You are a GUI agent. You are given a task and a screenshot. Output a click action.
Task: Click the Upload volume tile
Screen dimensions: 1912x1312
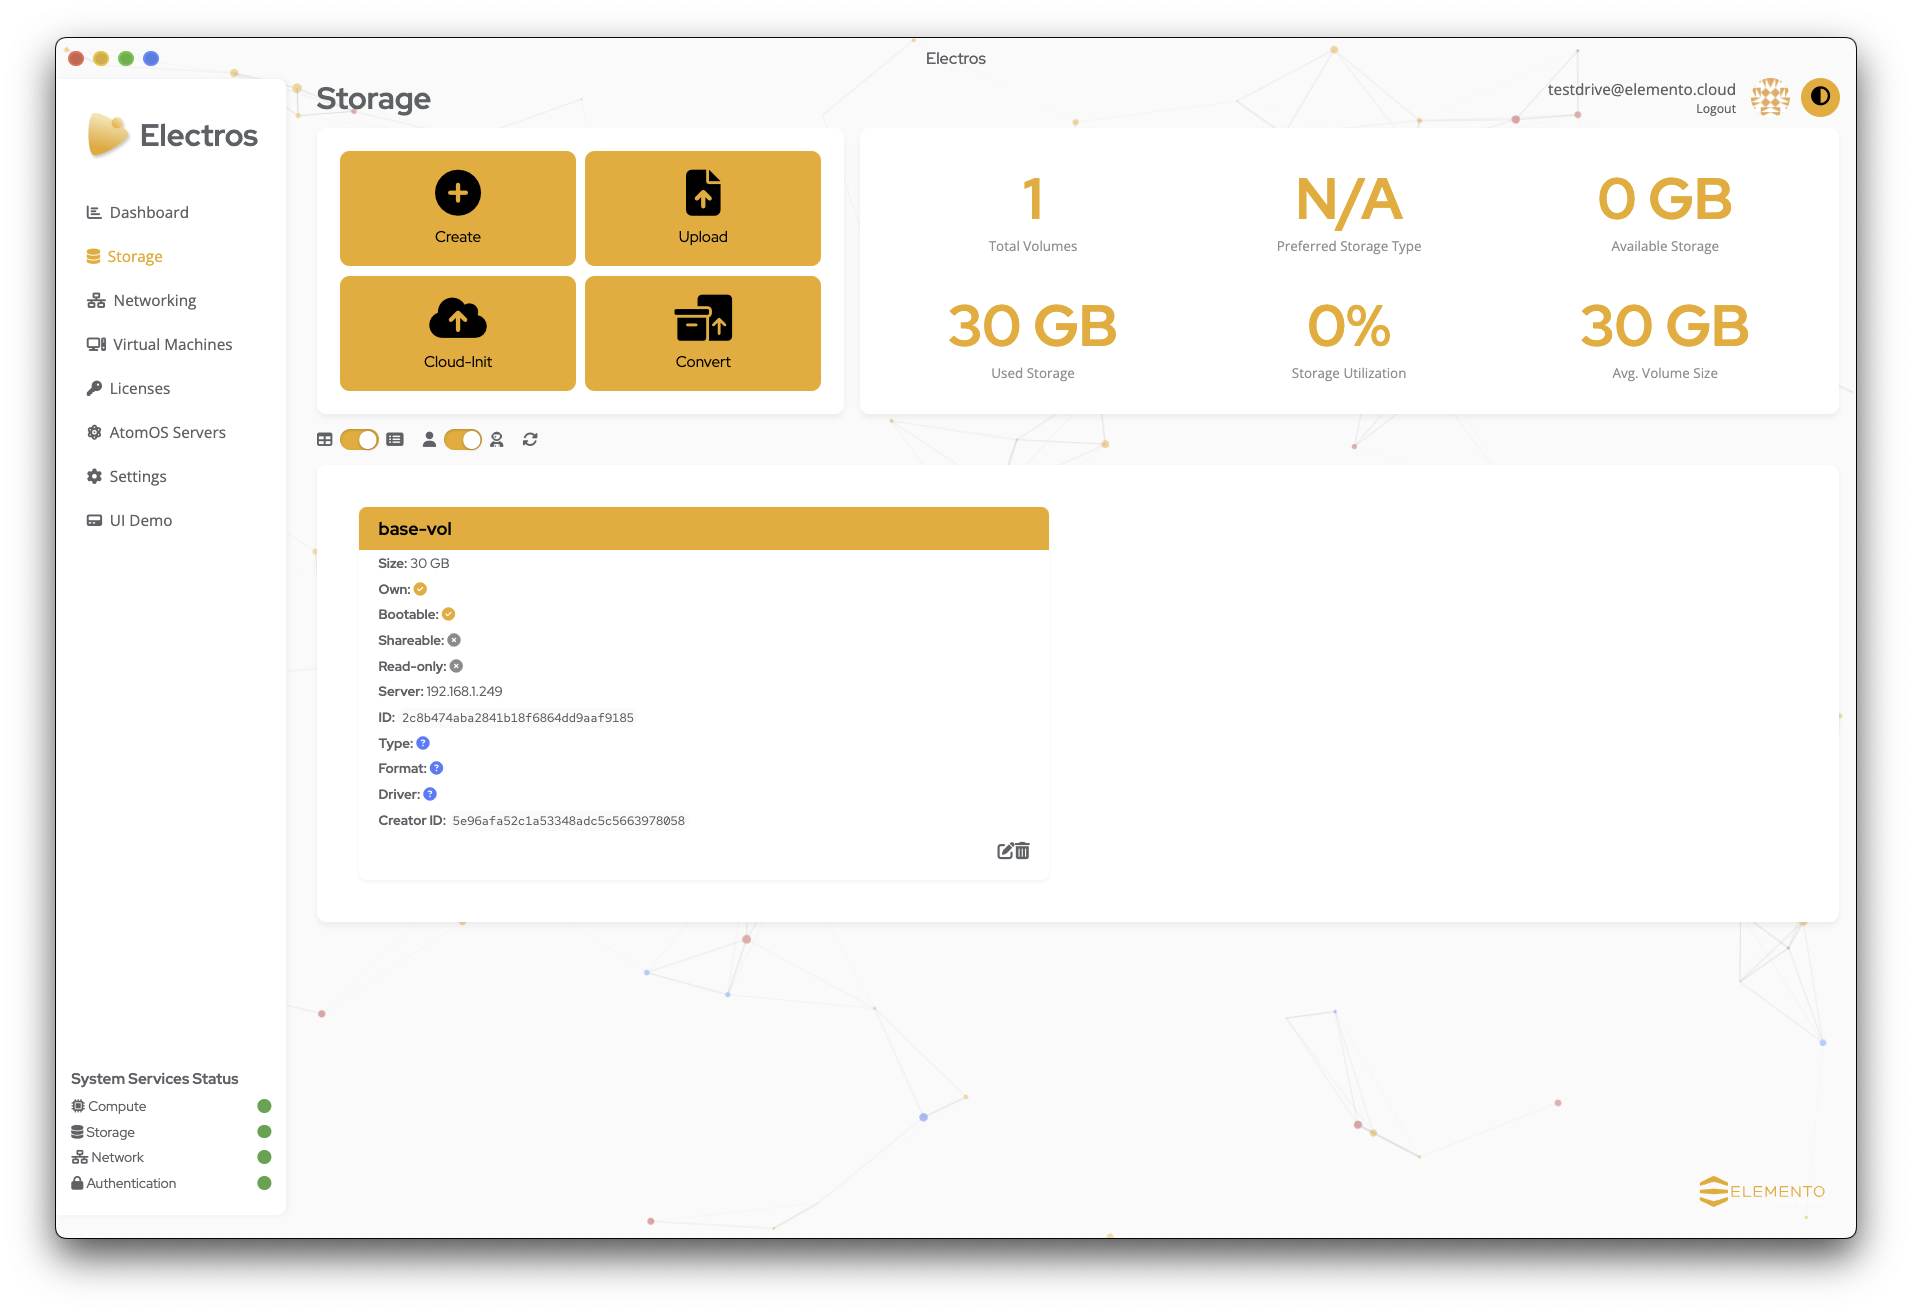[702, 208]
